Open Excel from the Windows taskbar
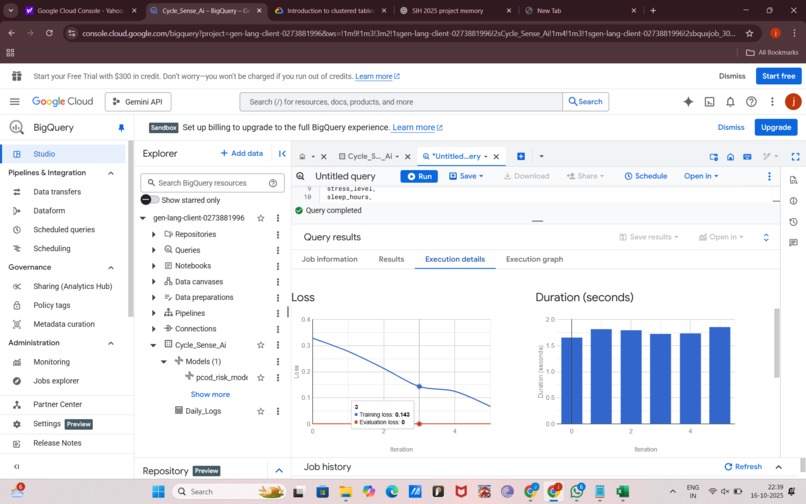 pyautogui.click(x=622, y=492)
